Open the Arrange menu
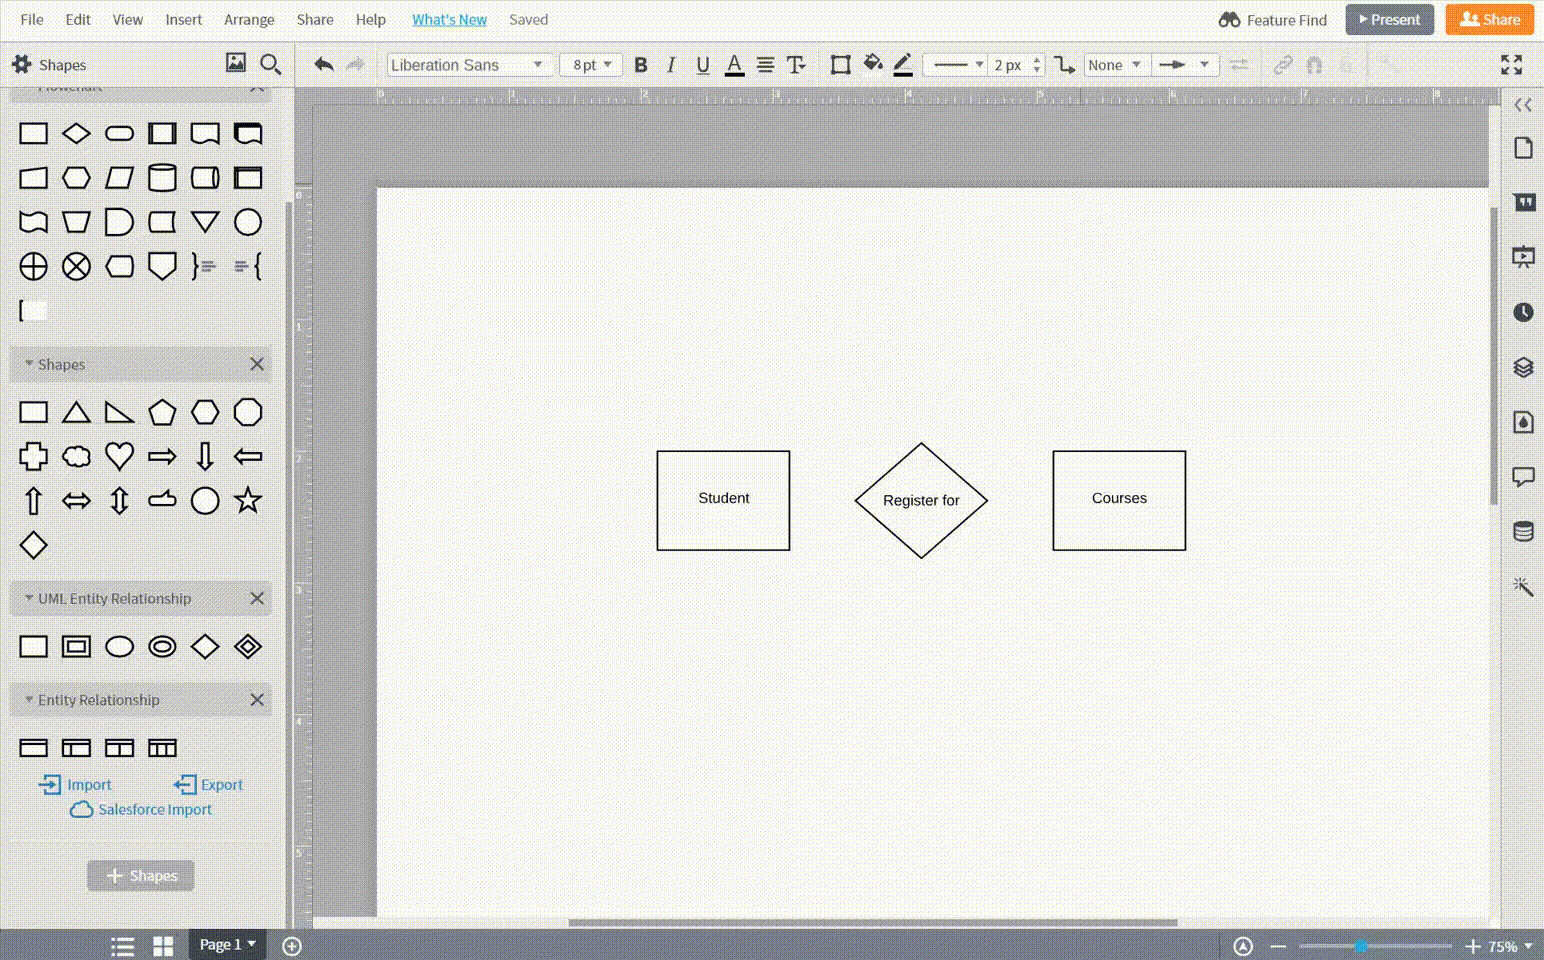 pos(249,19)
